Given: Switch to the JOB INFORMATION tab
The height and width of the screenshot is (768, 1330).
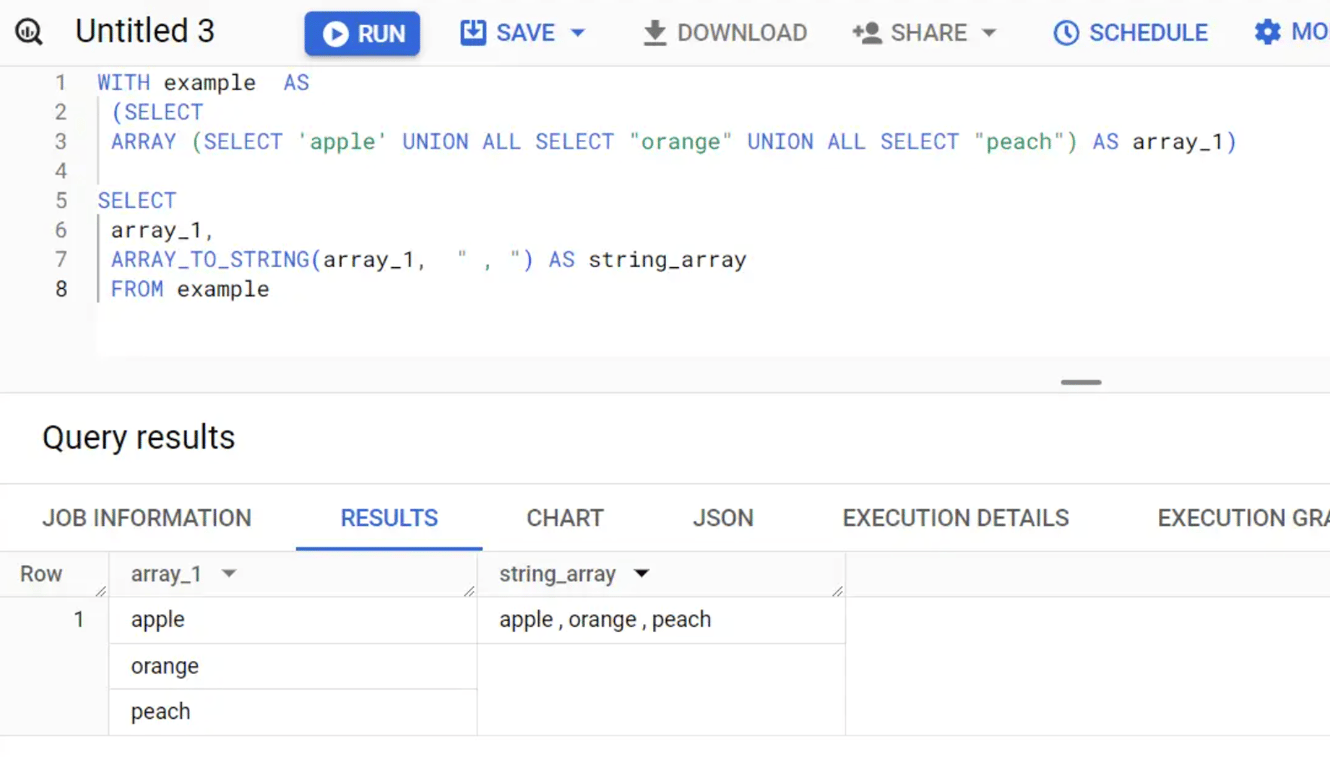Looking at the screenshot, I should (x=147, y=518).
